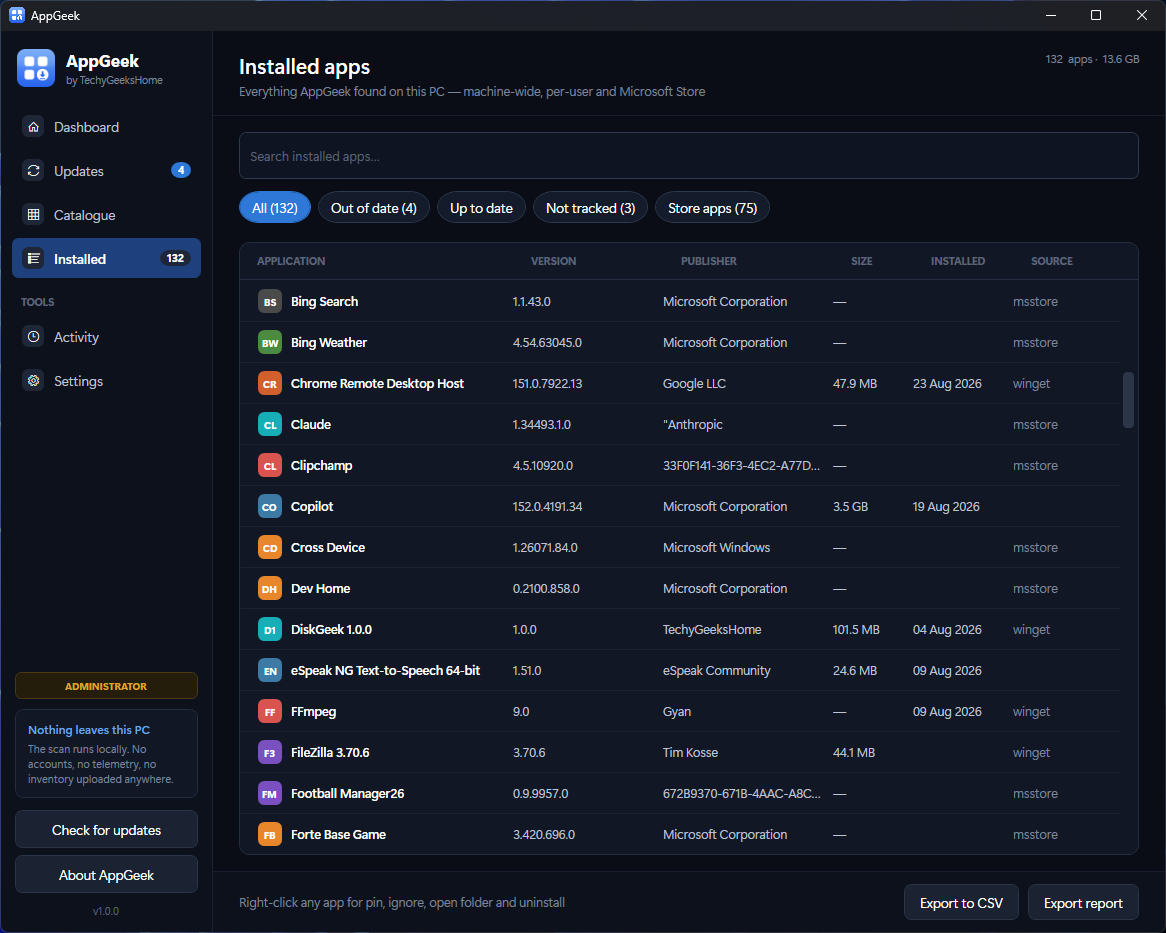The width and height of the screenshot is (1166, 933).
Task: Click the AppGeek logo icon in sidebar
Action: pyautogui.click(x=36, y=68)
